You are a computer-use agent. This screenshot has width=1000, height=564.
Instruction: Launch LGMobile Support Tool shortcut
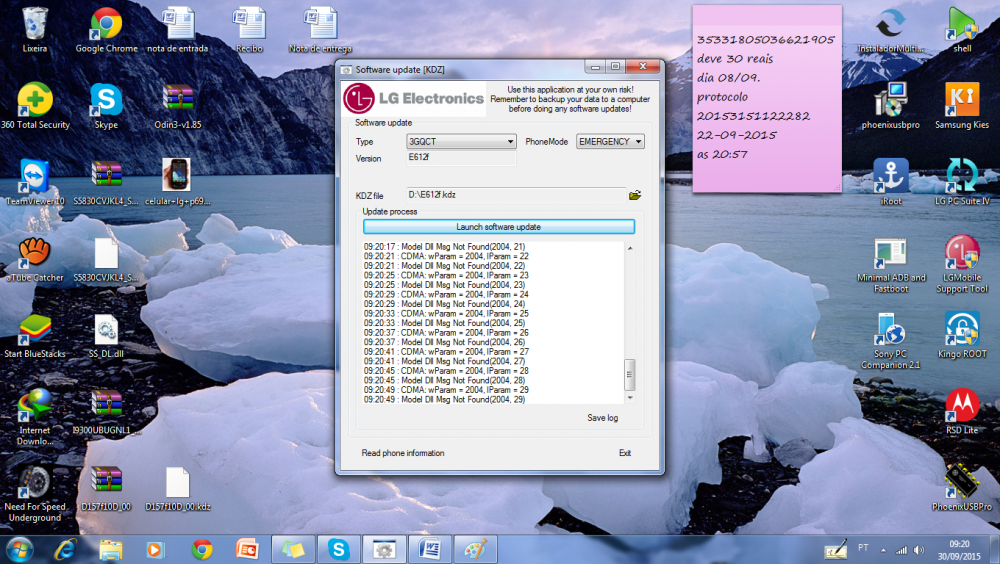[x=962, y=264]
